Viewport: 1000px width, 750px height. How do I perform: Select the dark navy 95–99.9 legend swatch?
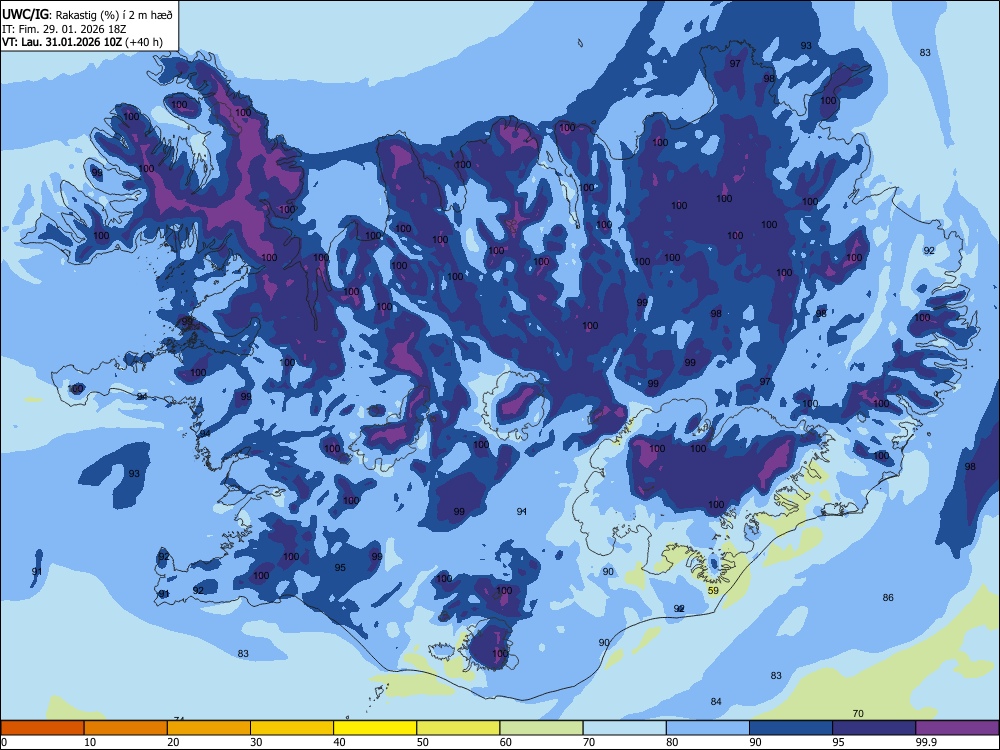pos(874,728)
